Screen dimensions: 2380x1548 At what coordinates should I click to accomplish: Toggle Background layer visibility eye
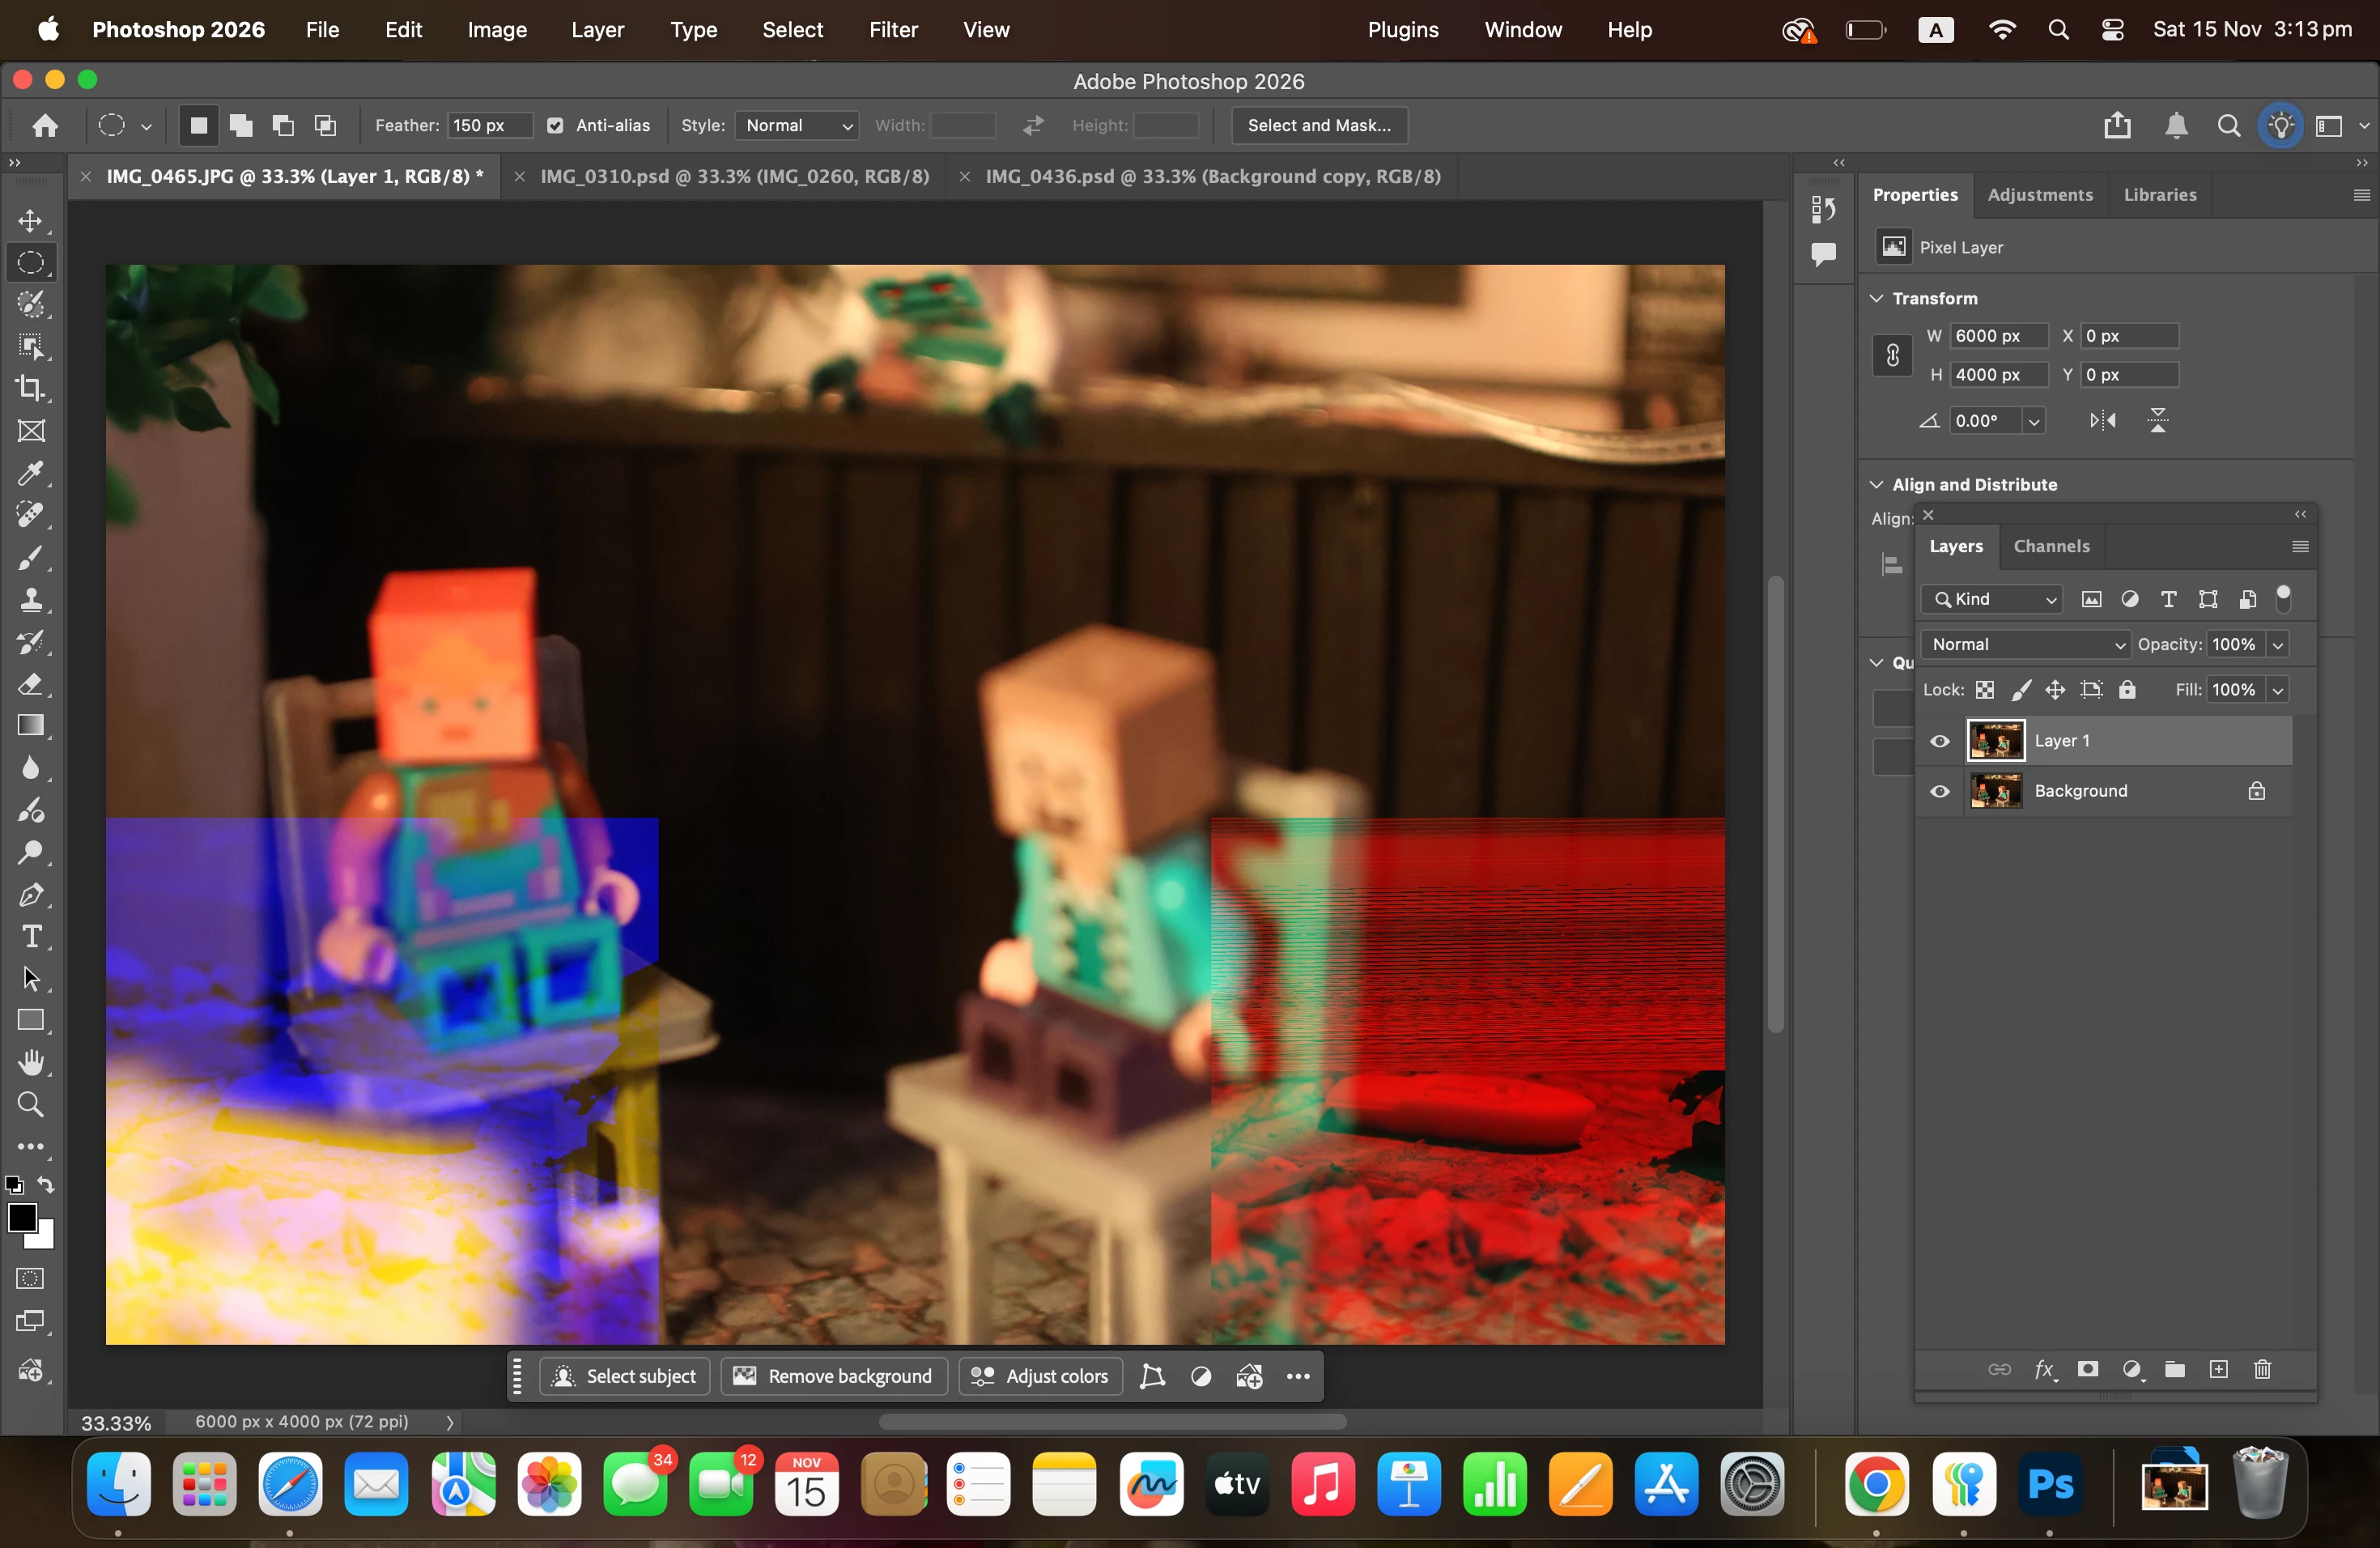[1940, 791]
